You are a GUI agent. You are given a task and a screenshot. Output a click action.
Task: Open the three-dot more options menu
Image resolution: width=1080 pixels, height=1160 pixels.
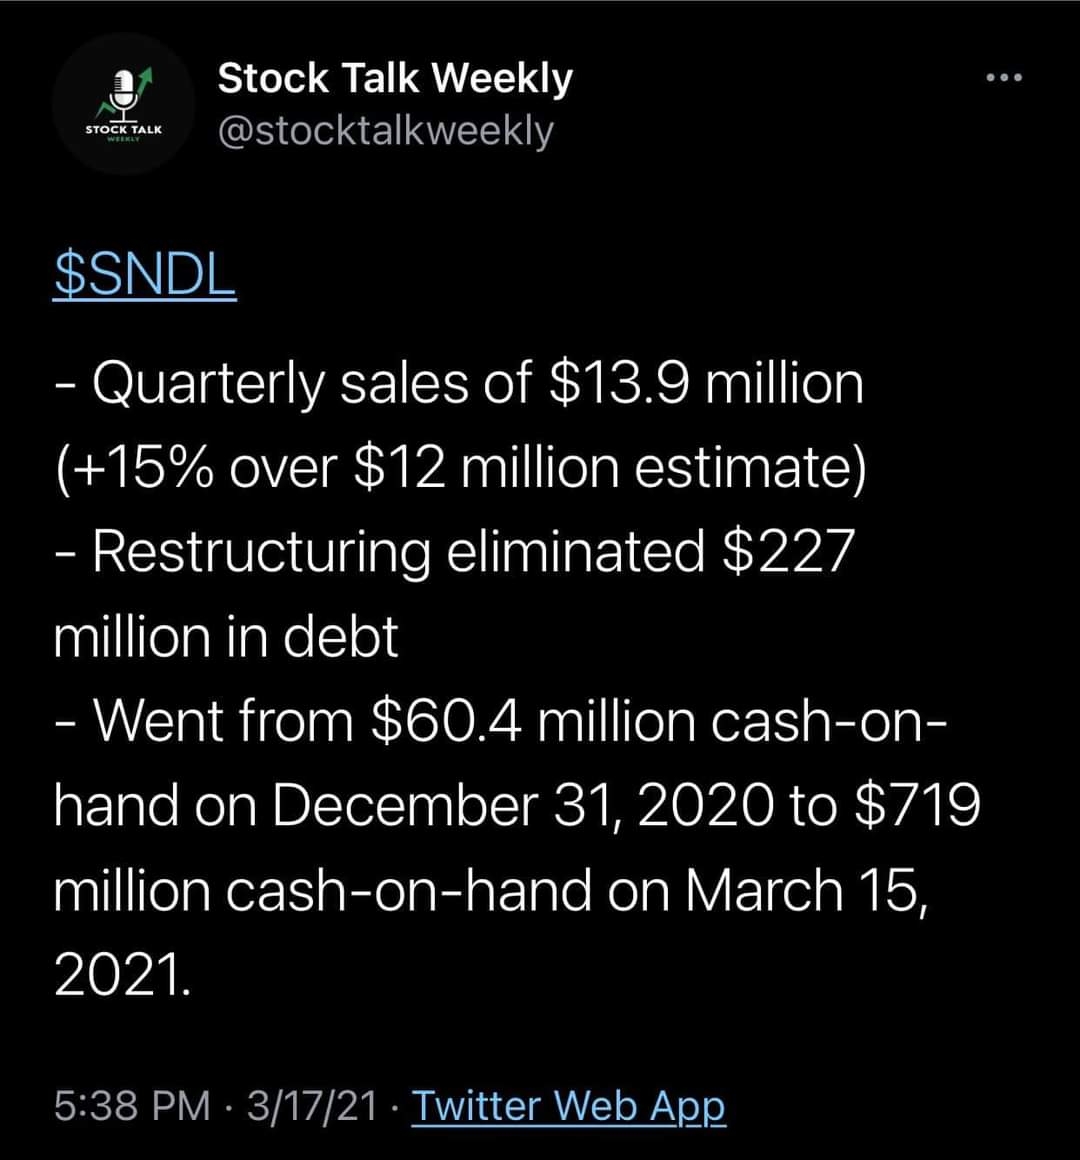[1003, 78]
